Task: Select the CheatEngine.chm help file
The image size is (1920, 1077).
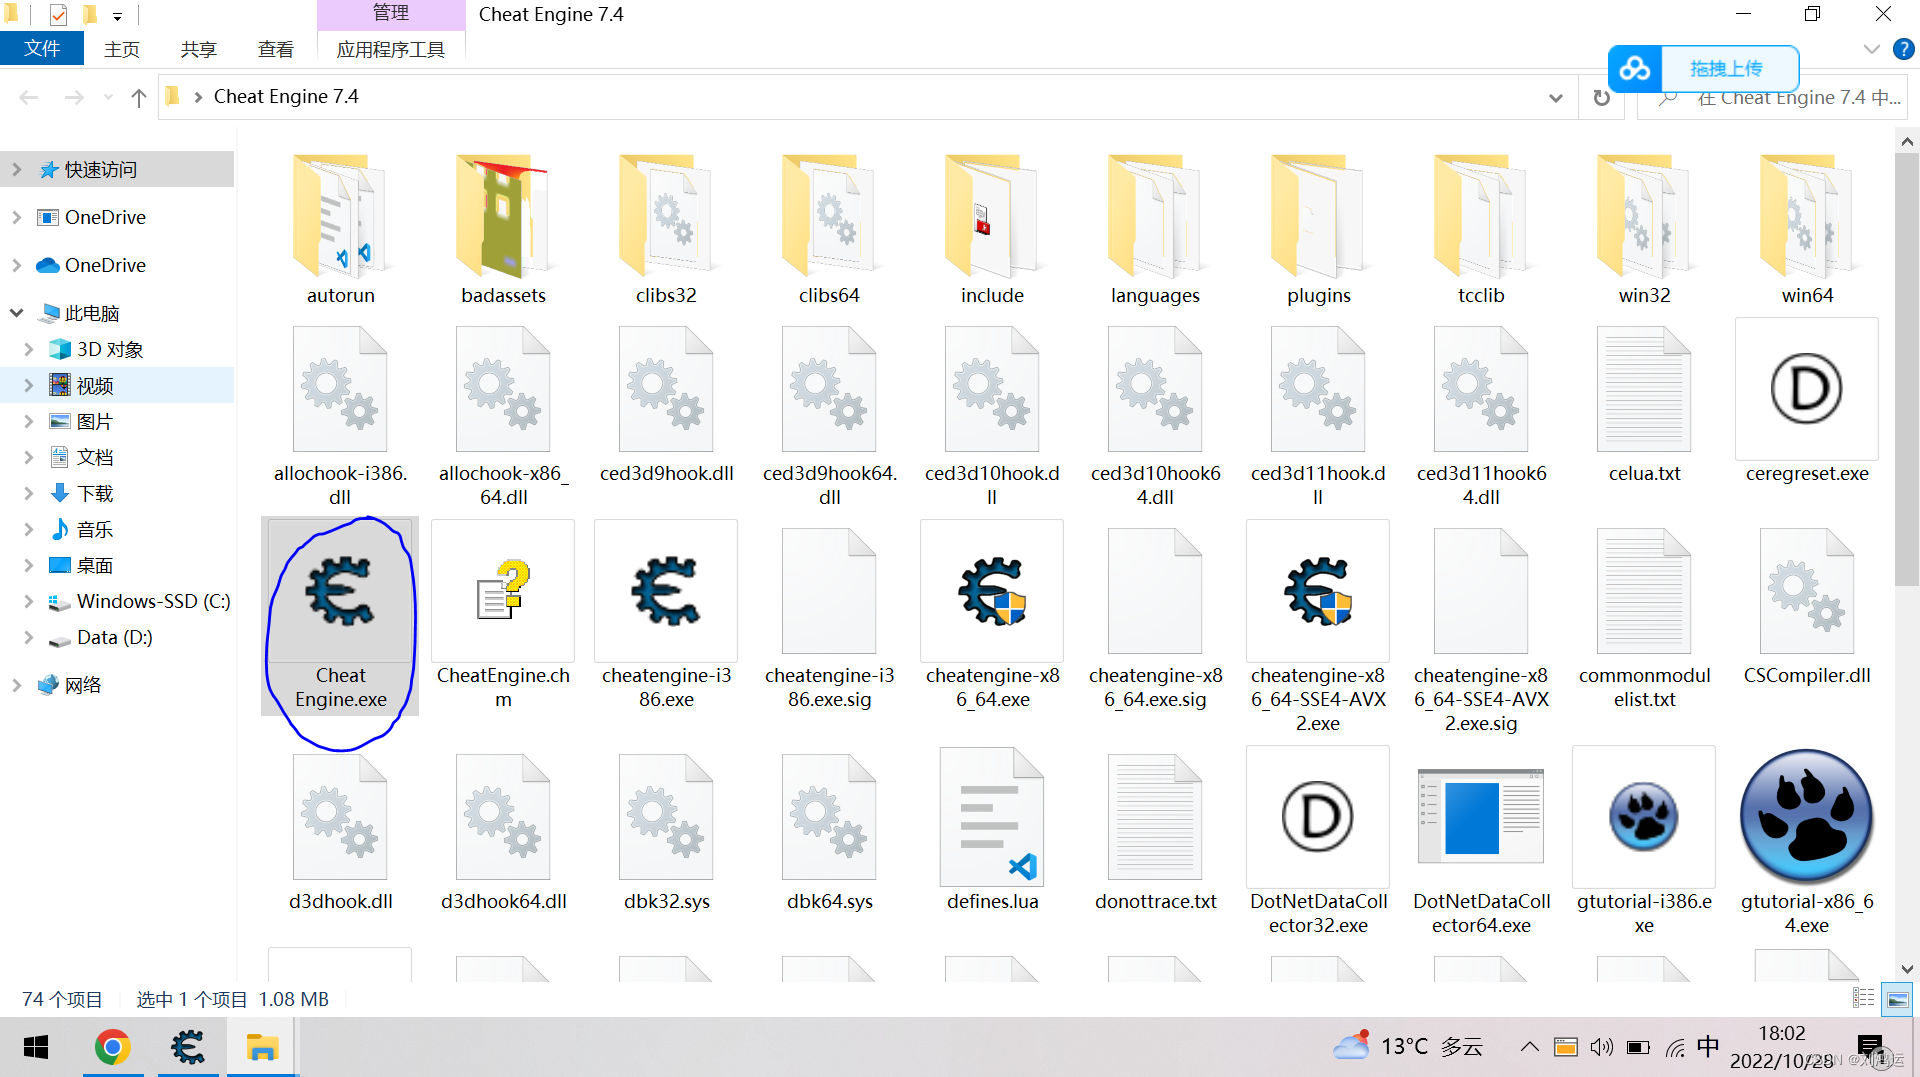Action: [503, 616]
